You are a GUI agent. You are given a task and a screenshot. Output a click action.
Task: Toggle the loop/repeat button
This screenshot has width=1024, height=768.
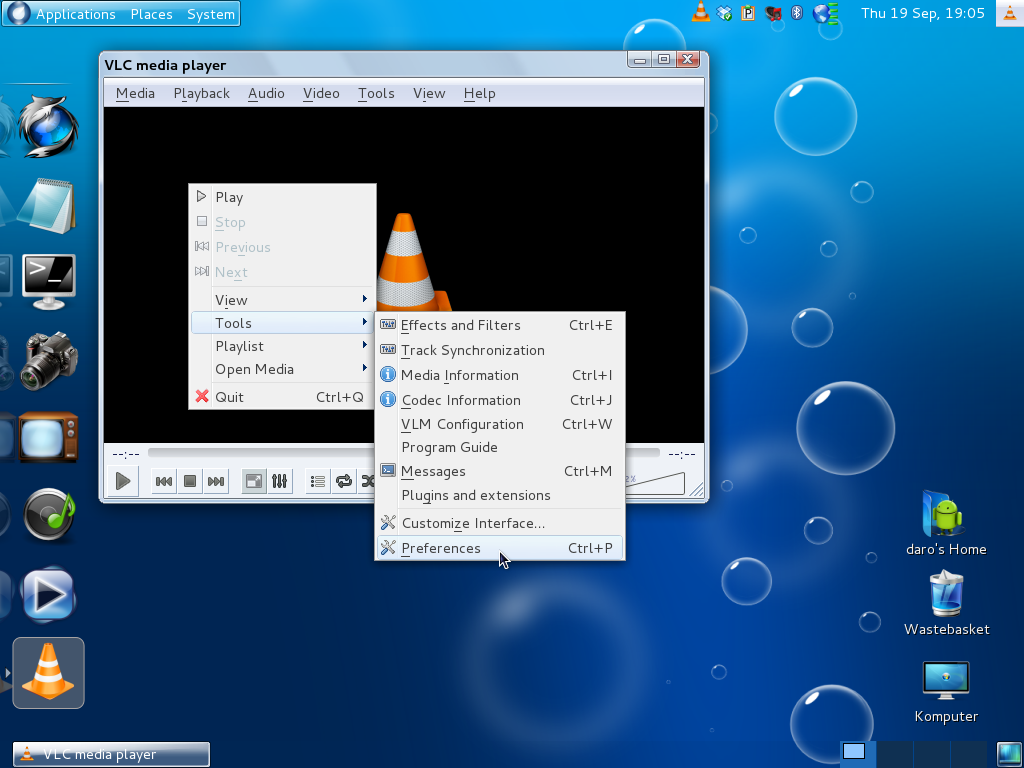[x=344, y=482]
